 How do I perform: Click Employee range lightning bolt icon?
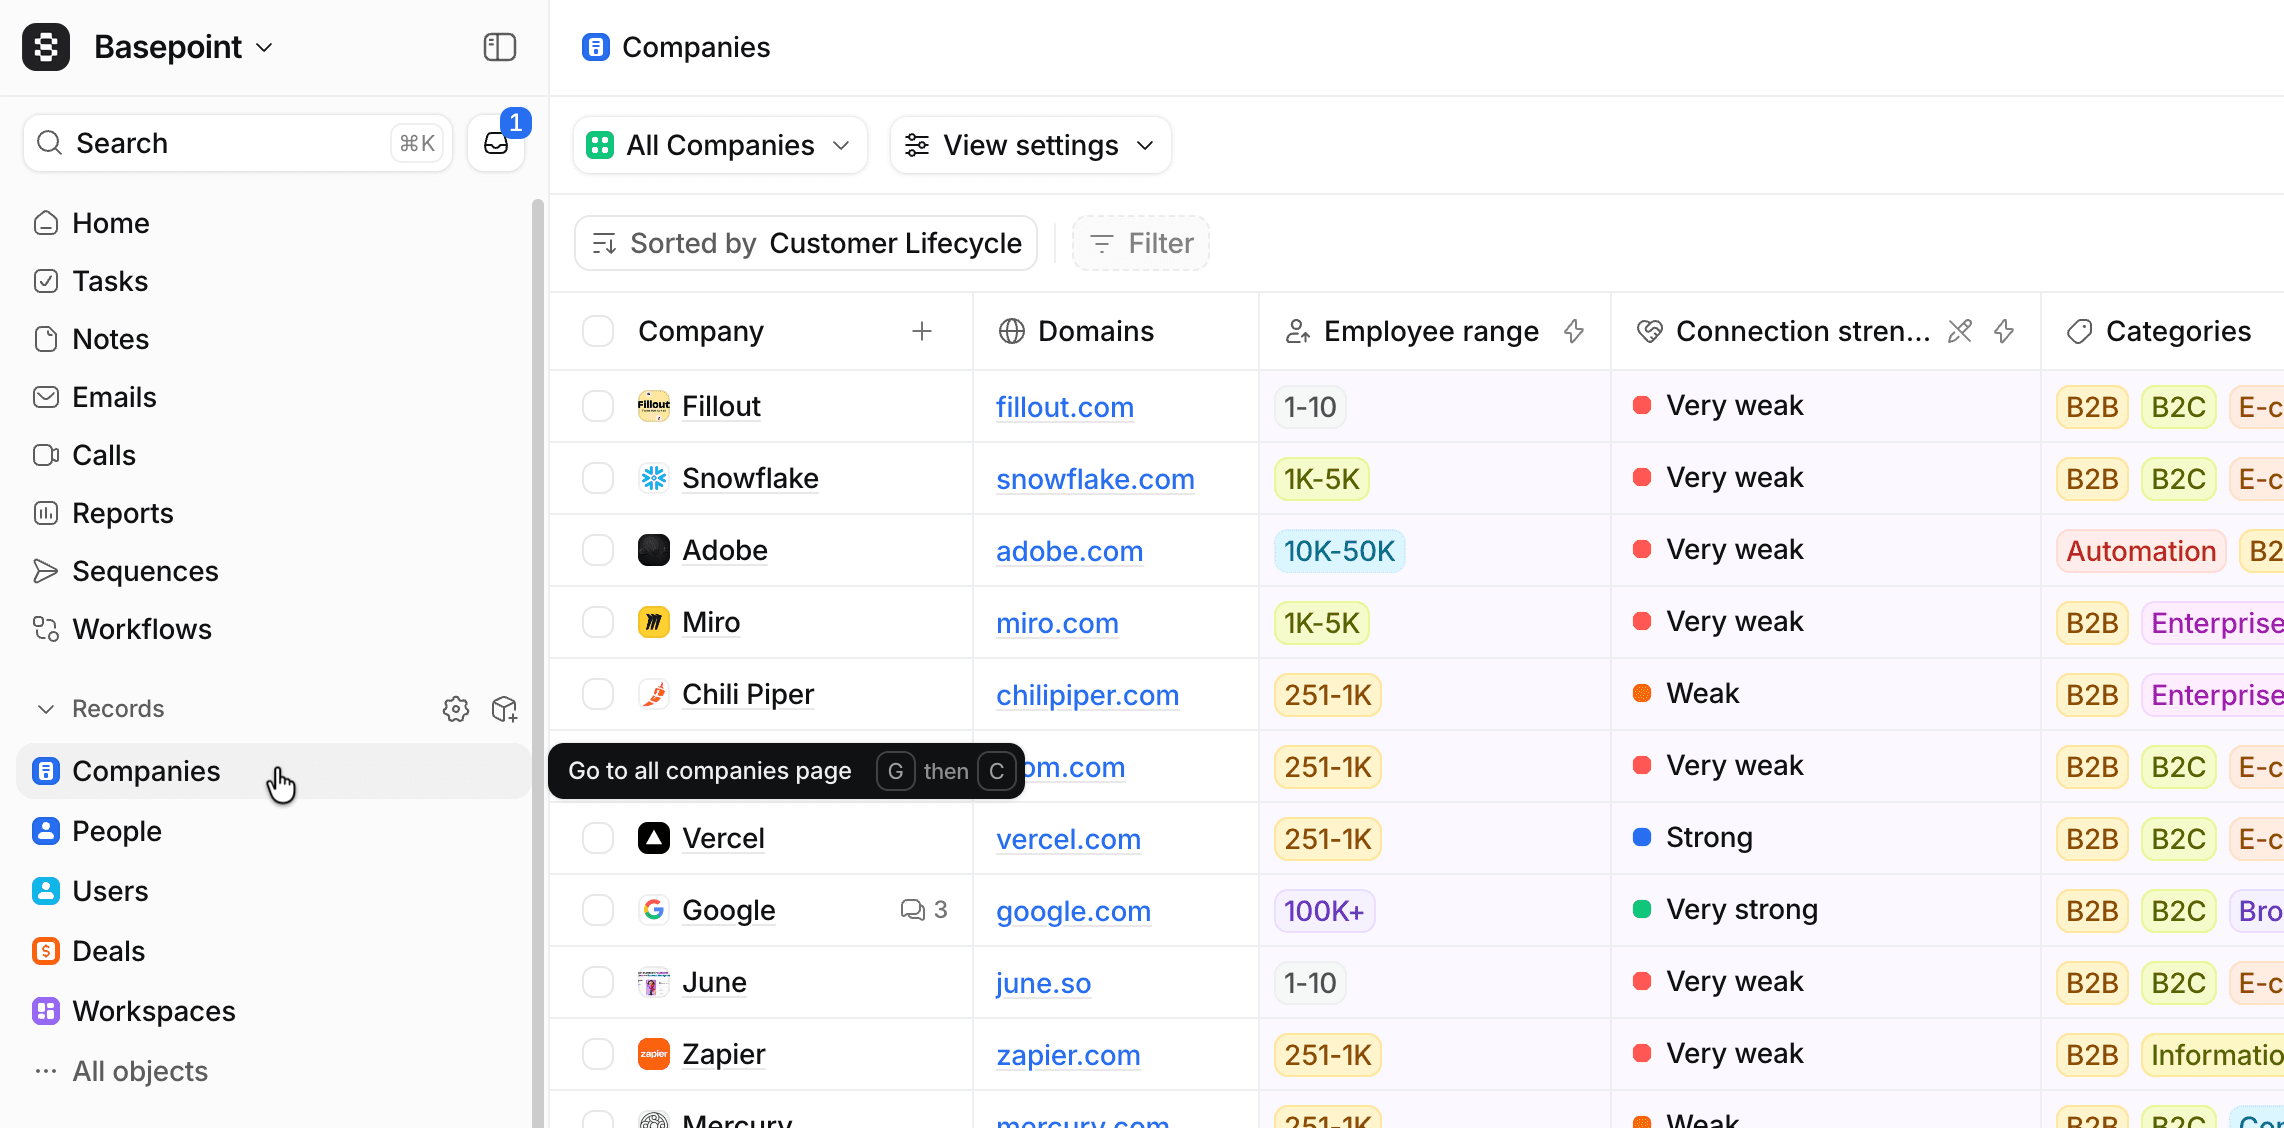(x=1574, y=331)
